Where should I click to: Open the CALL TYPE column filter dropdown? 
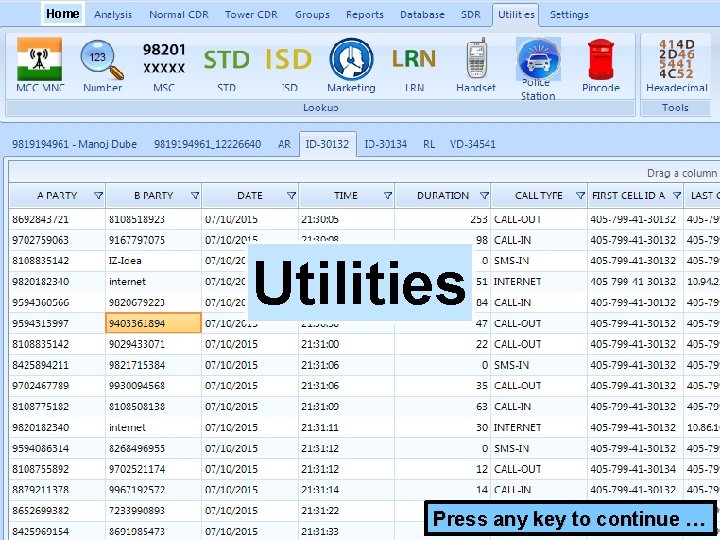tap(580, 196)
